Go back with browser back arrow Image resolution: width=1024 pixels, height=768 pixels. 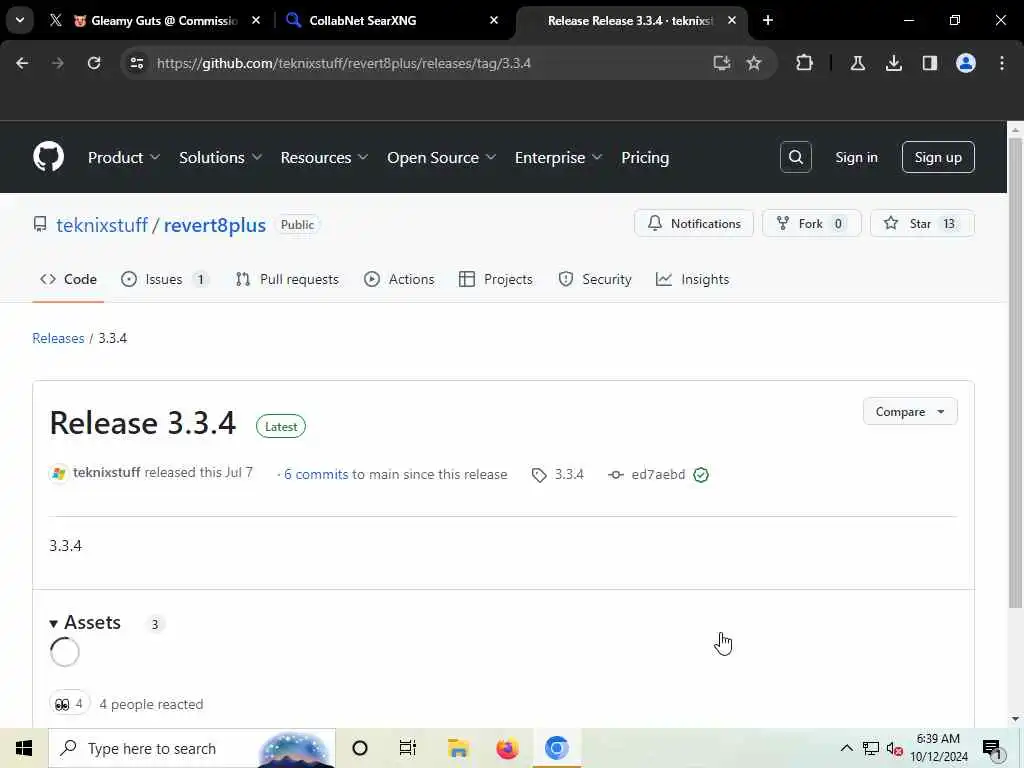(22, 63)
